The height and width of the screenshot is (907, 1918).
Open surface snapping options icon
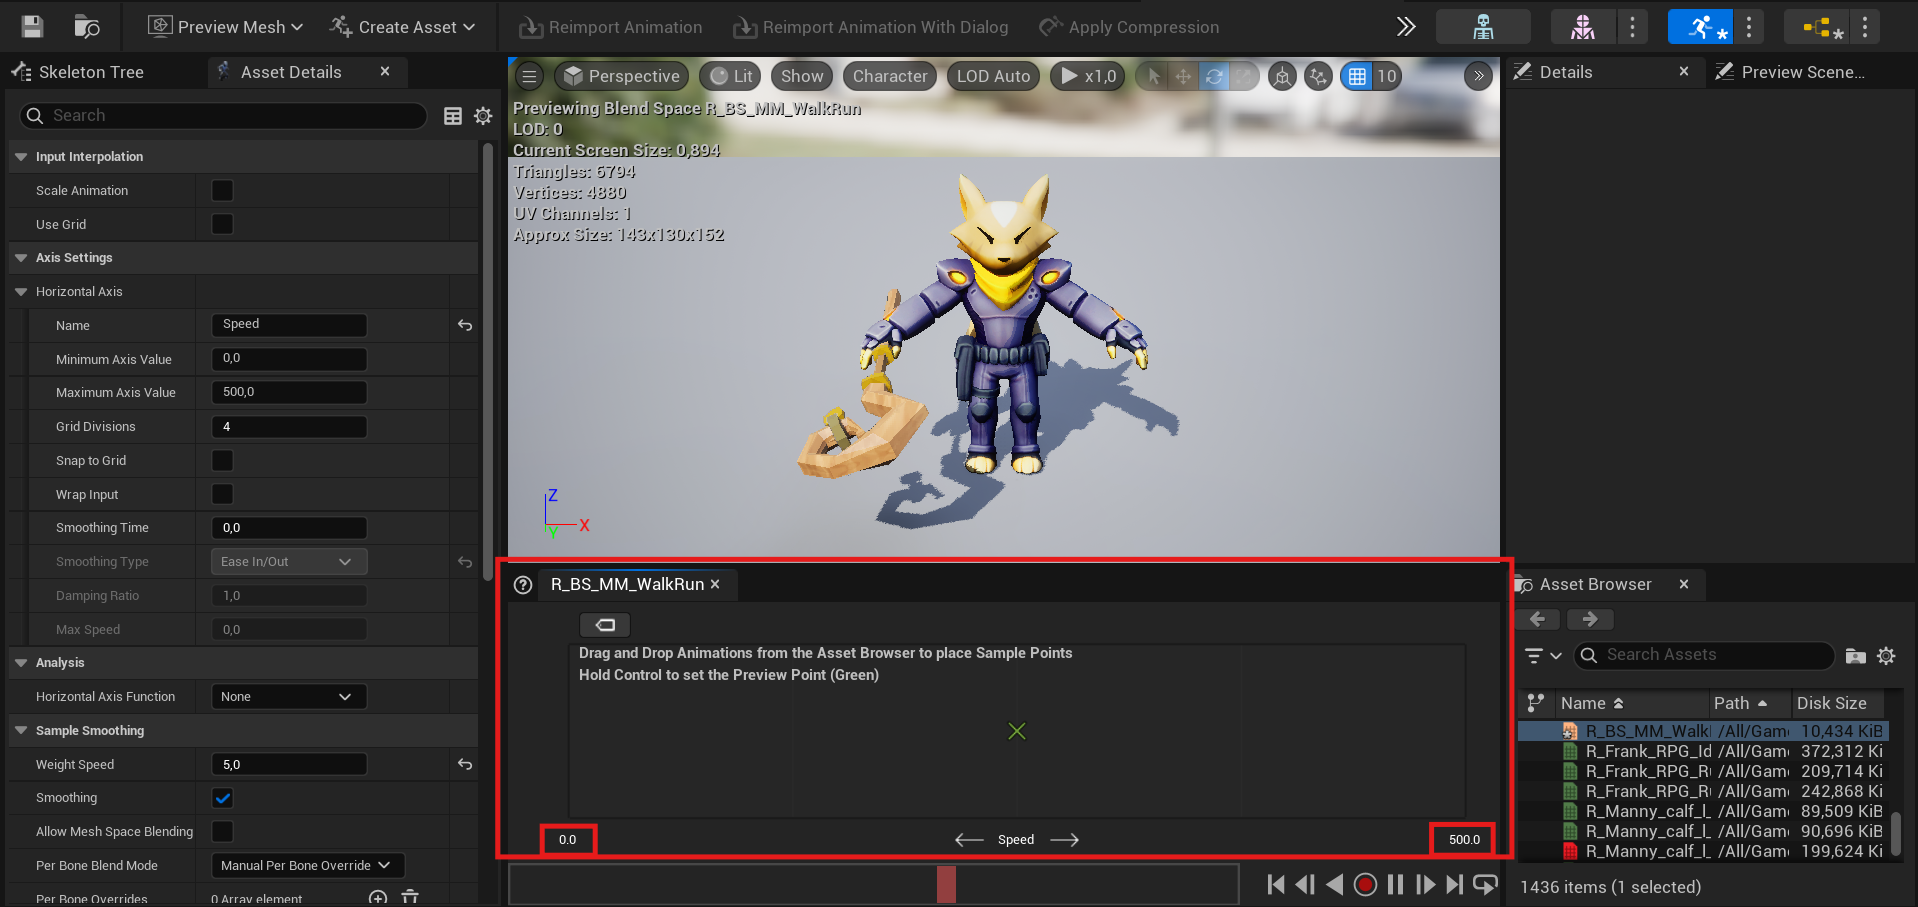1319,76
